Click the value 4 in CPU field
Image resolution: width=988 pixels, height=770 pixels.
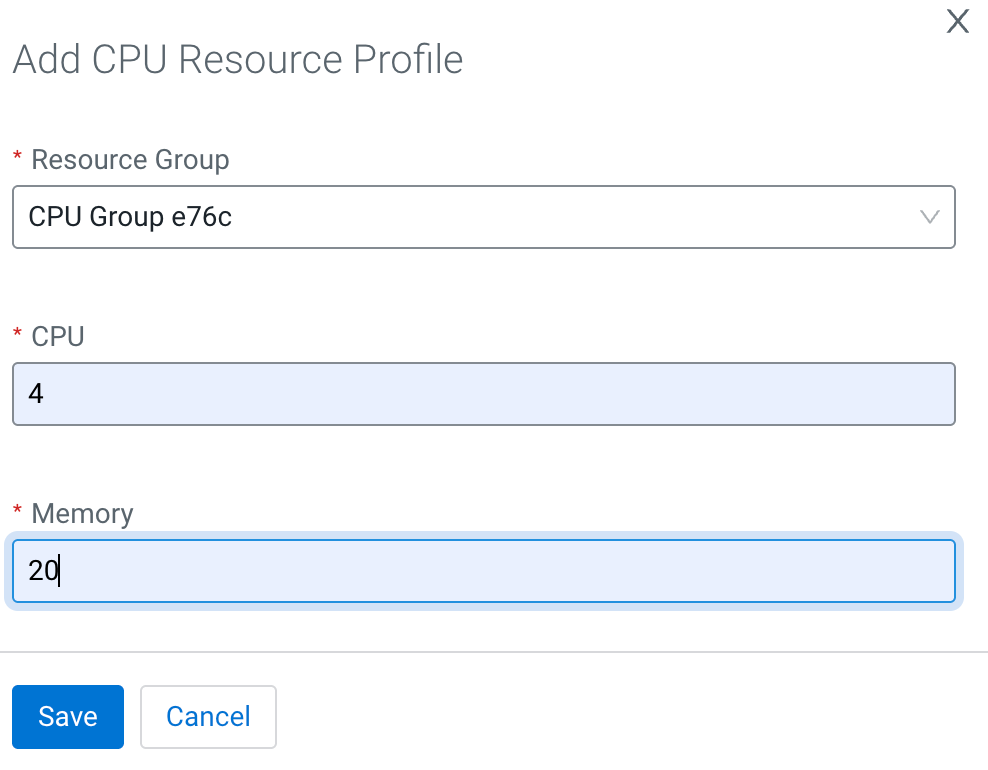[x=36, y=394]
